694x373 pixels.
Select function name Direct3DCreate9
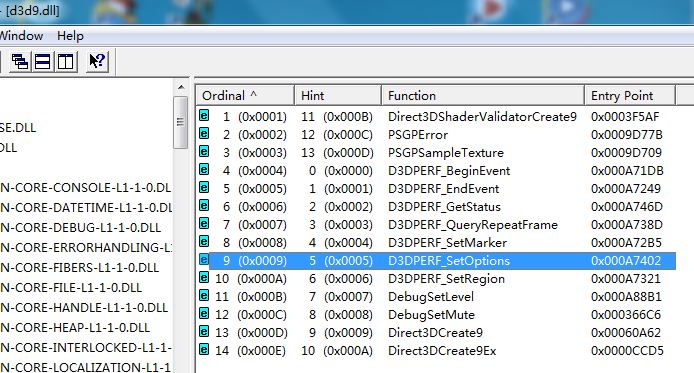tap(435, 333)
